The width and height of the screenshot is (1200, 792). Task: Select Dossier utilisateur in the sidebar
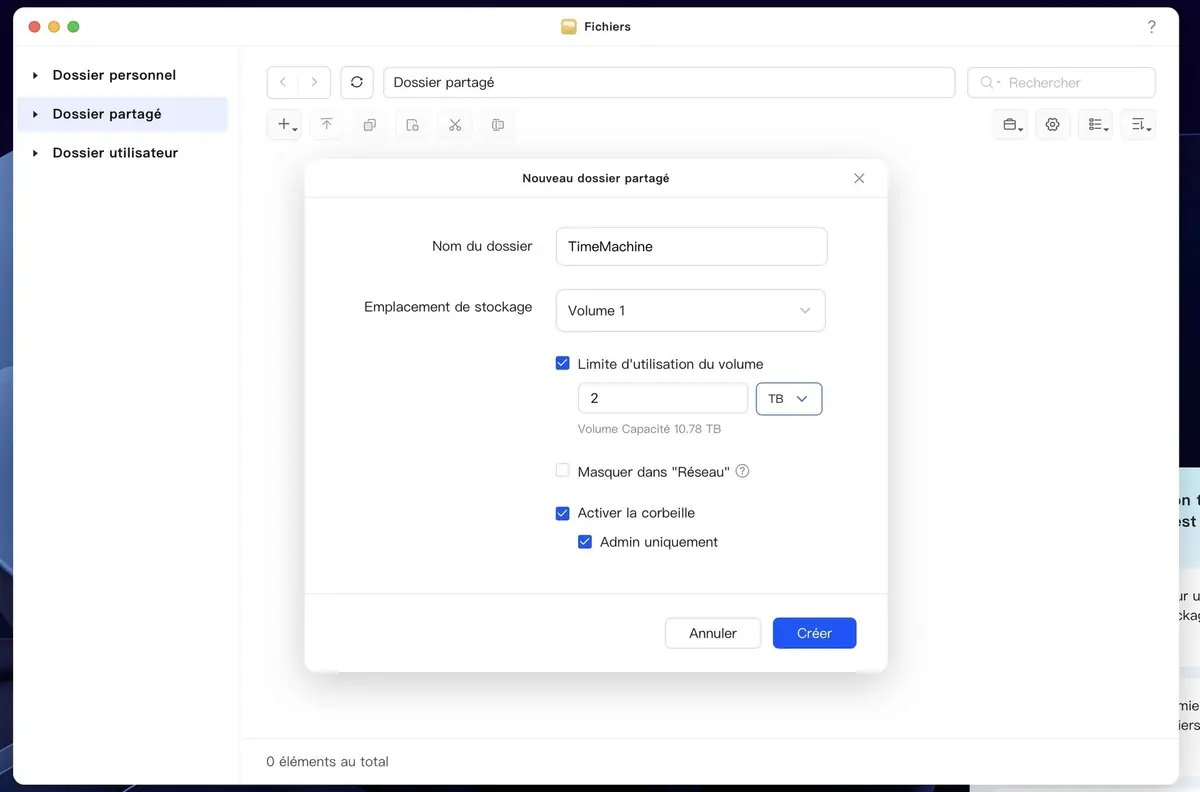point(117,152)
